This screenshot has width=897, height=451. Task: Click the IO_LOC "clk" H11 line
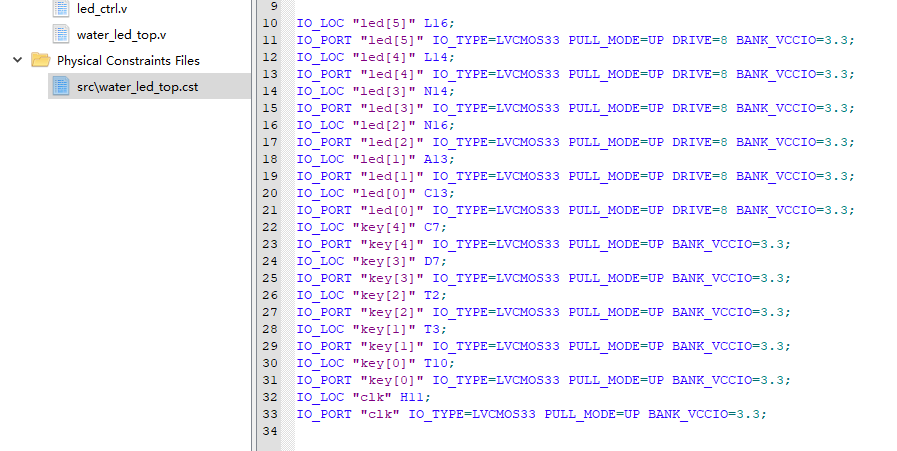coord(364,397)
